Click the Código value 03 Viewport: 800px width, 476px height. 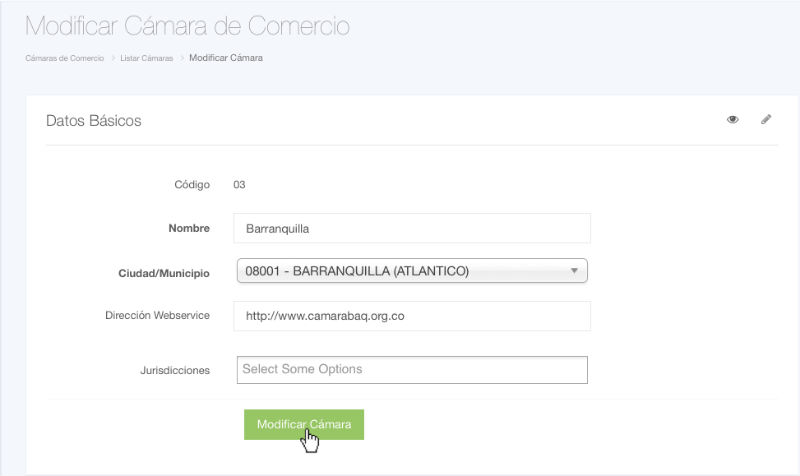point(239,184)
